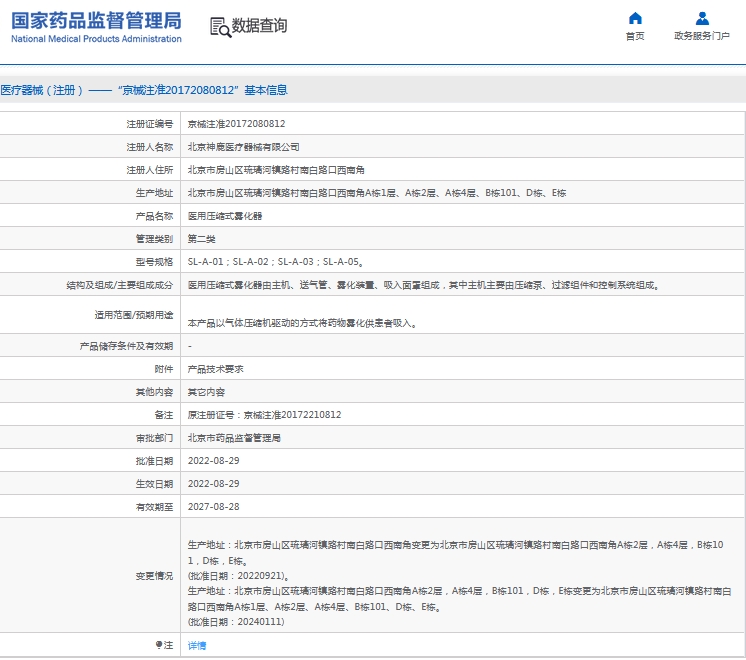
Task: Click the 注册人名称 row label
Action: (150, 147)
